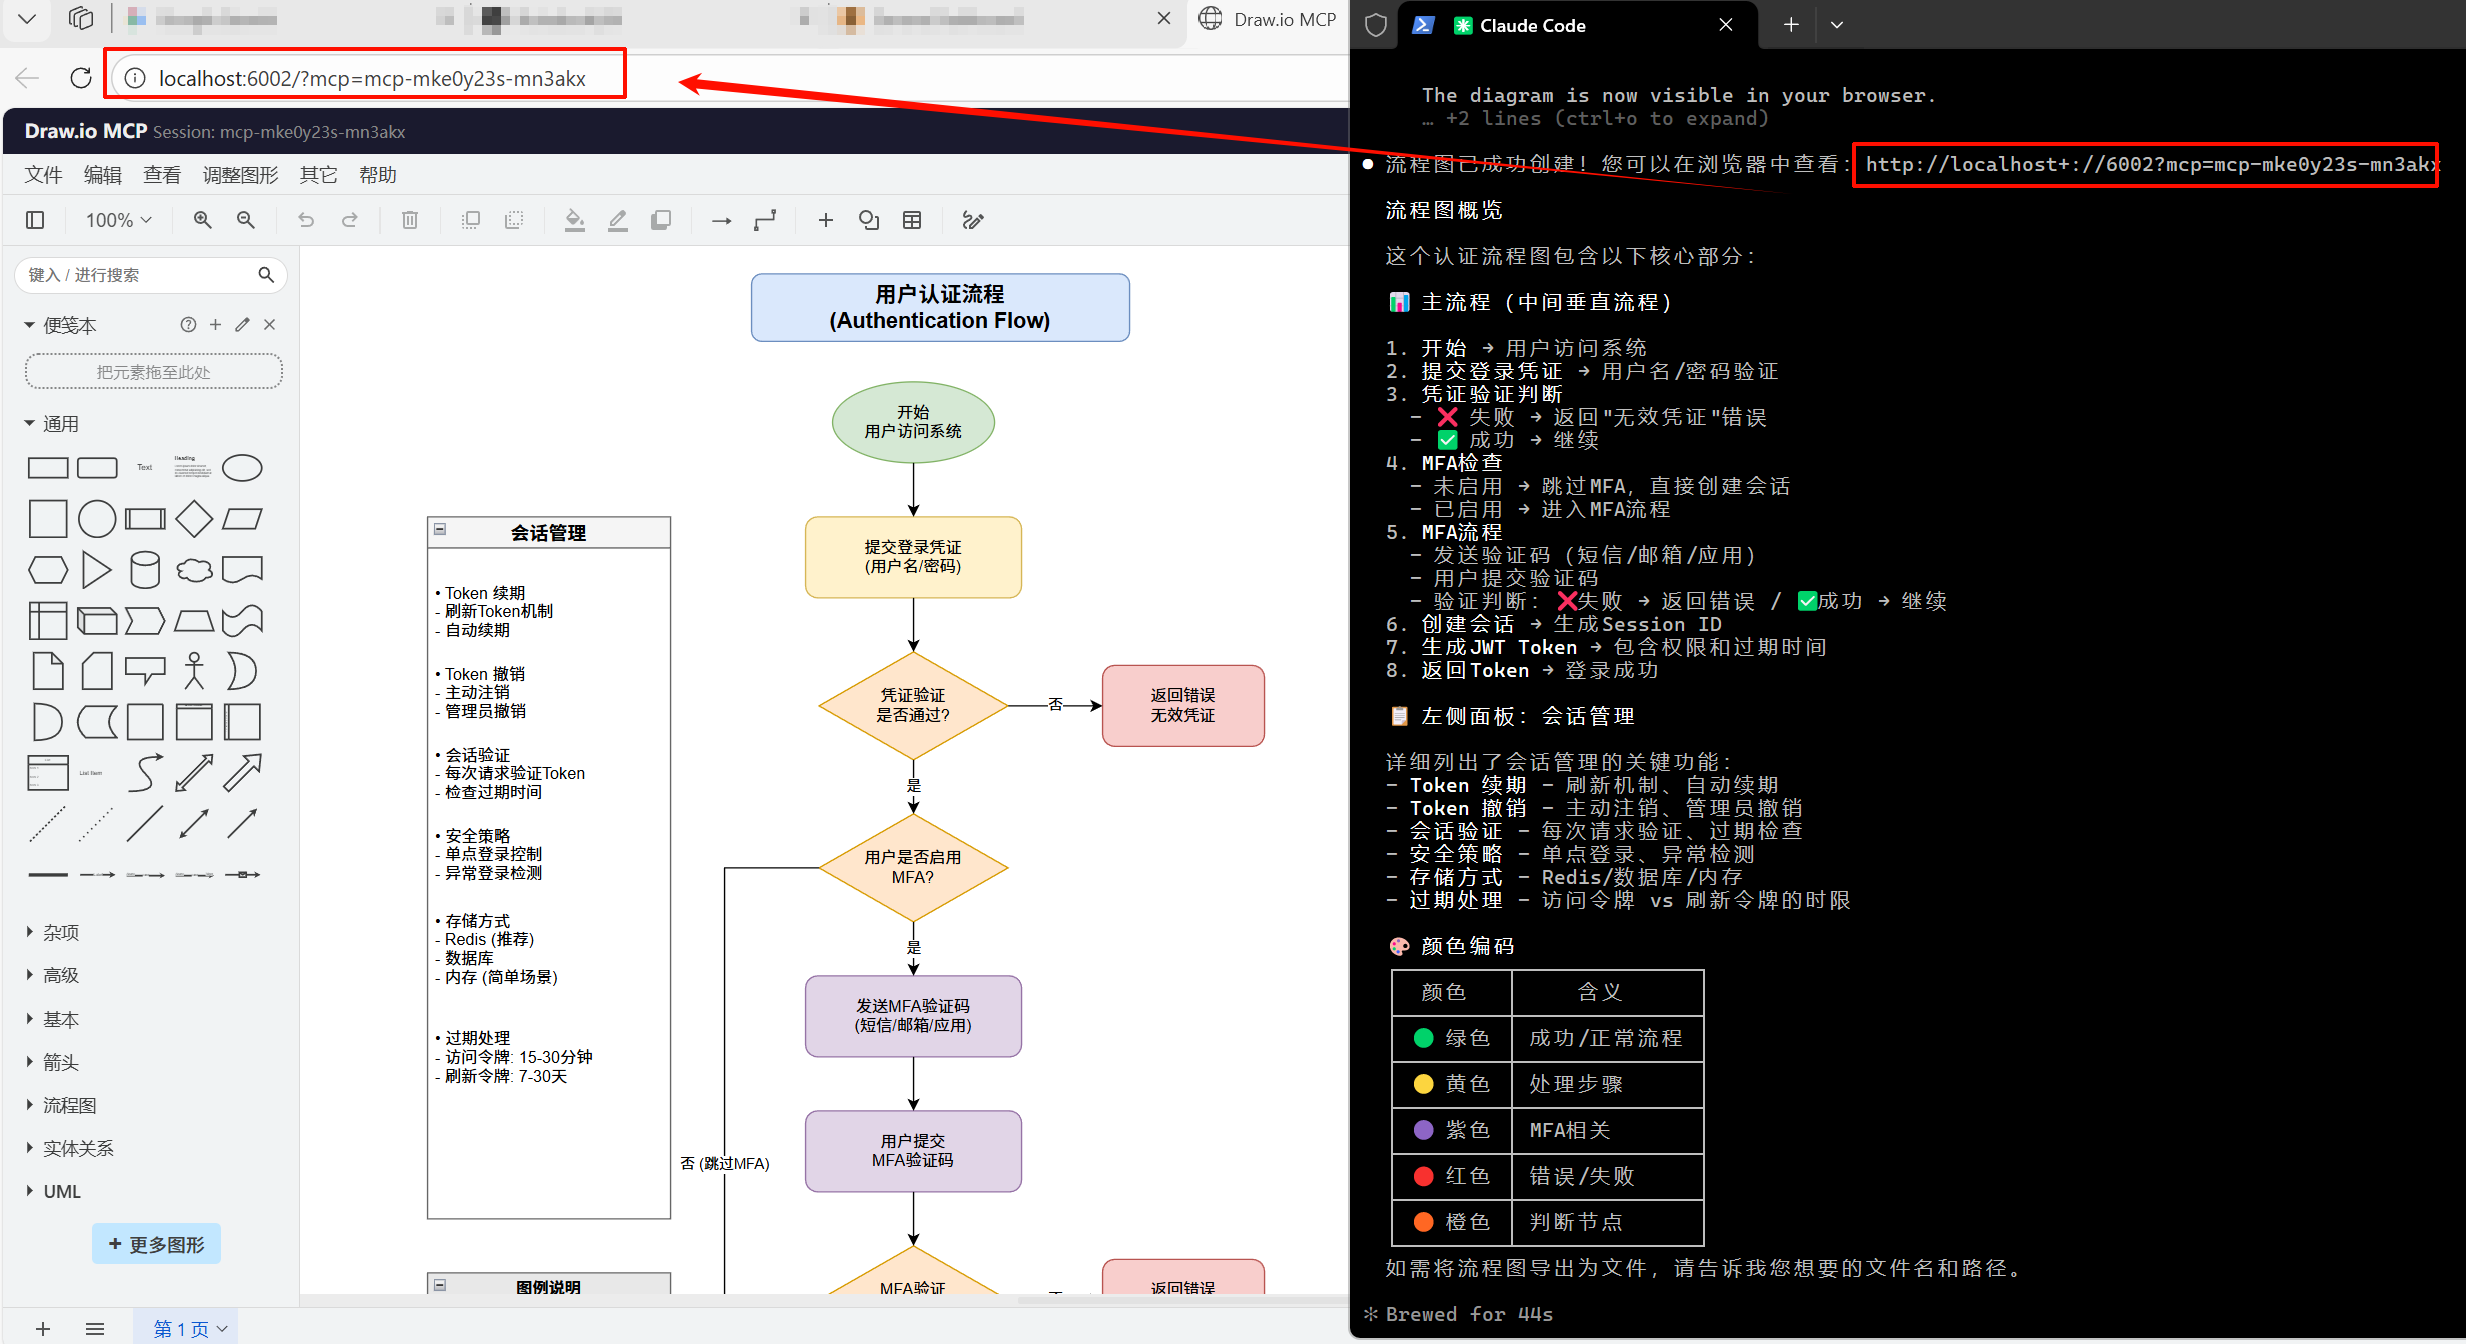Toggle the left panel view icon
This screenshot has width=2466, height=1344.
click(35, 220)
